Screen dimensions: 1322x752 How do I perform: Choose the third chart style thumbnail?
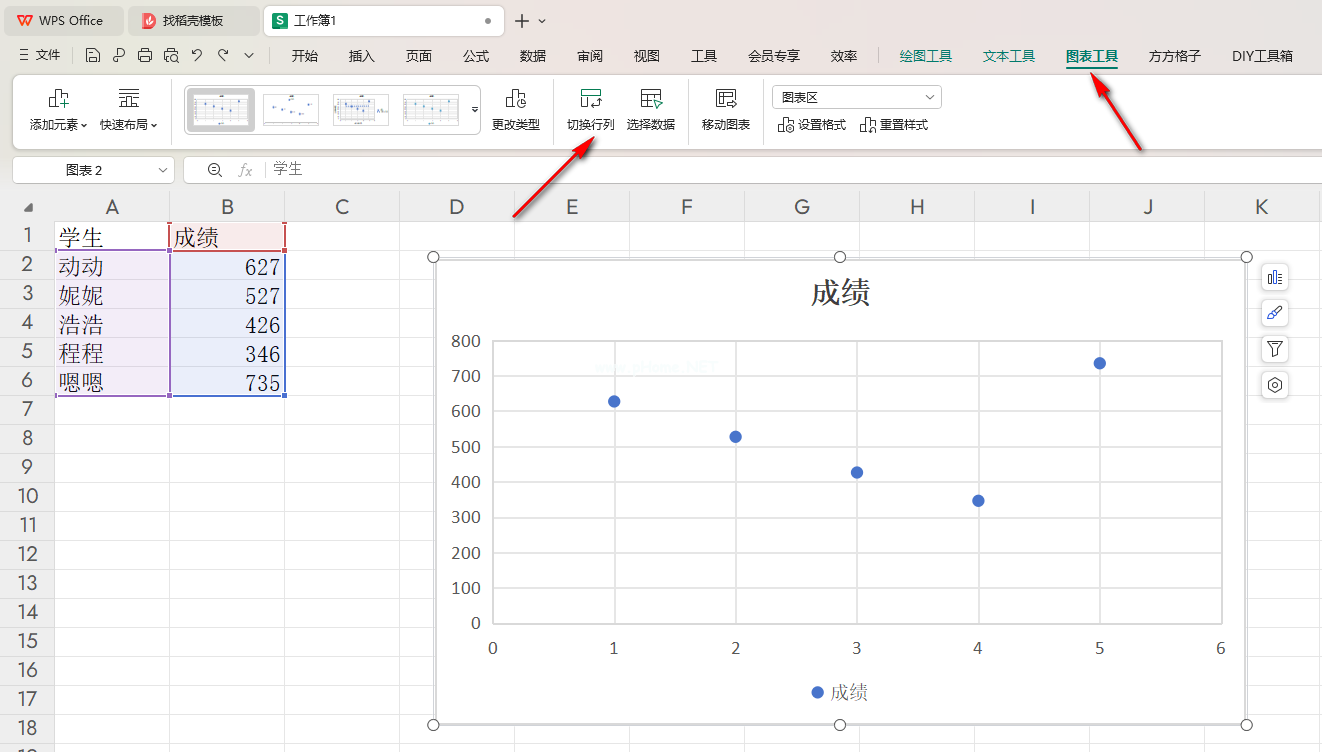point(361,110)
